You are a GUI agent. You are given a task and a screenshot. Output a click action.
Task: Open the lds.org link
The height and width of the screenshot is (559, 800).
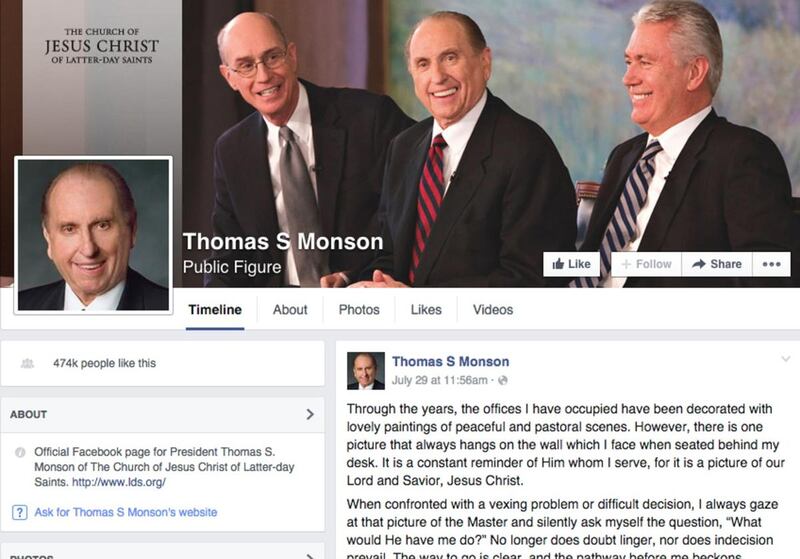pyautogui.click(x=118, y=482)
